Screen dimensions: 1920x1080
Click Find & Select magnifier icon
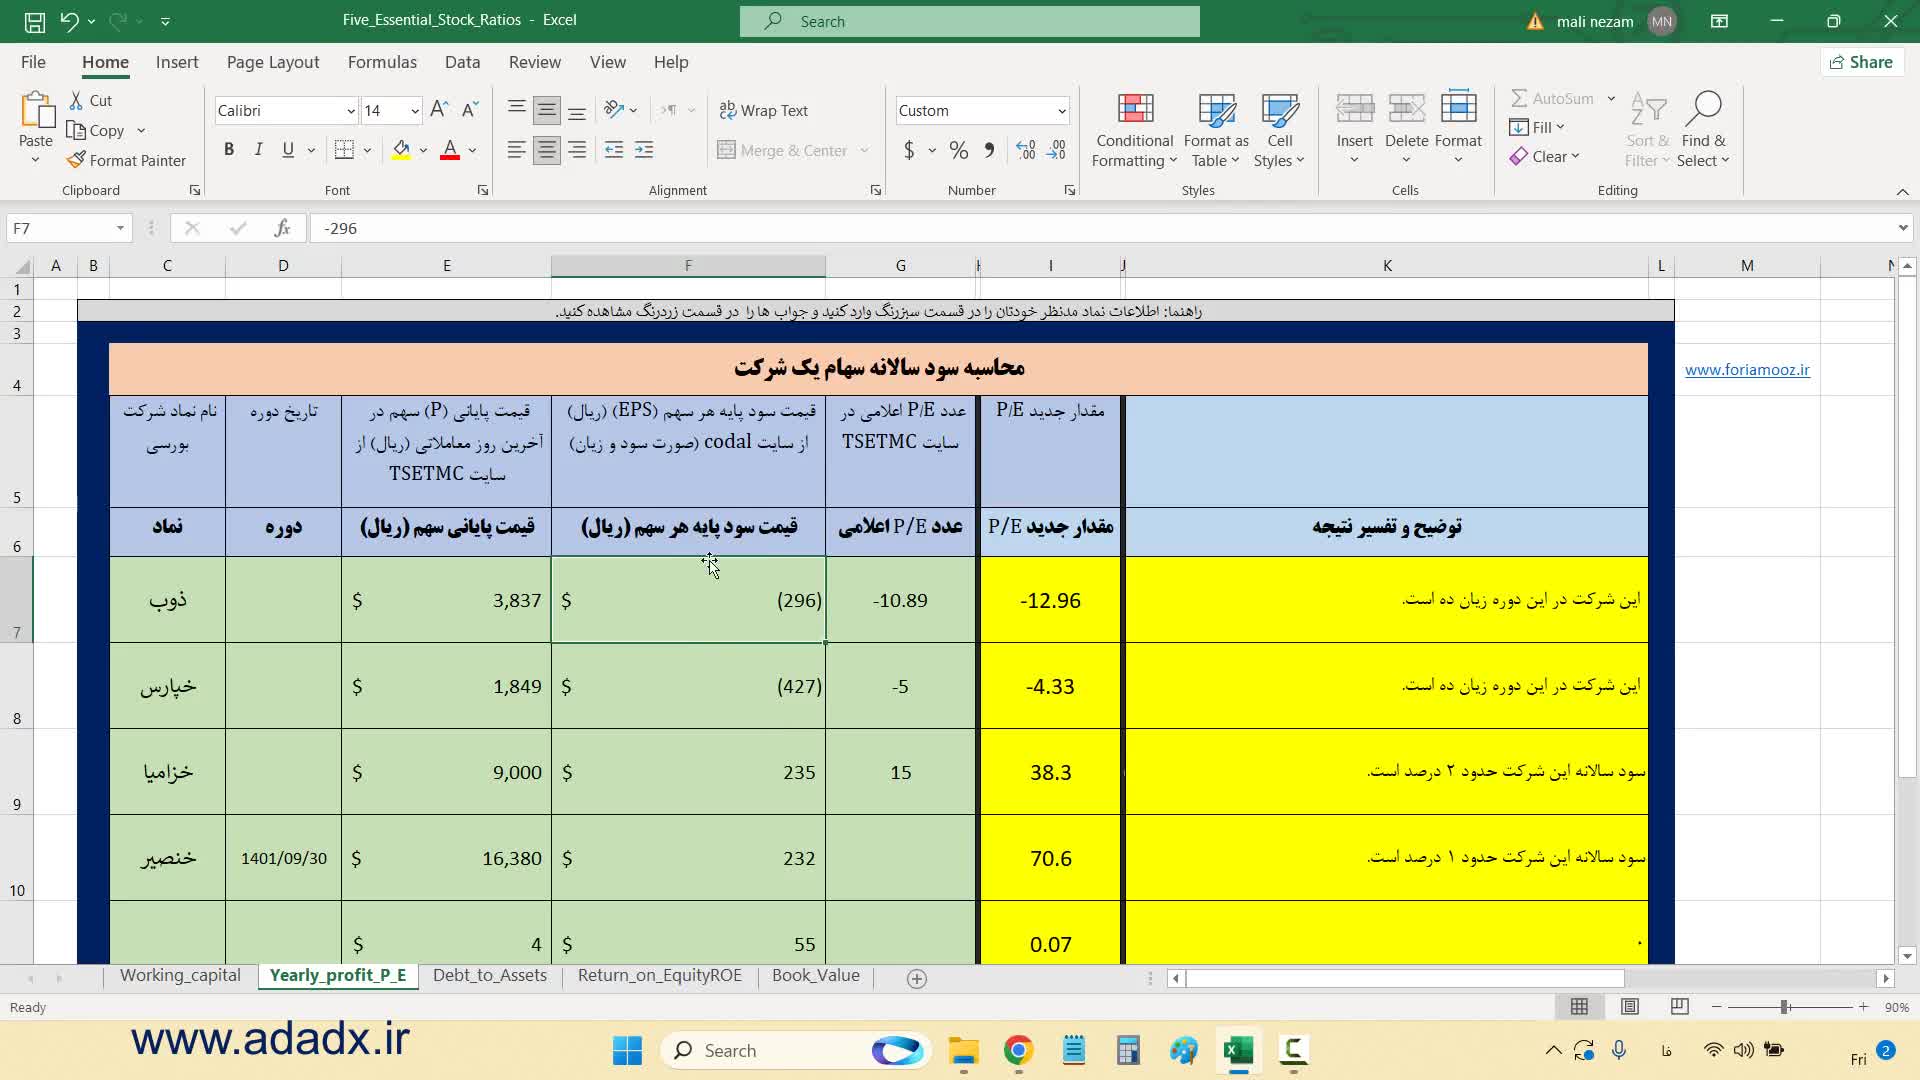coord(1703,108)
